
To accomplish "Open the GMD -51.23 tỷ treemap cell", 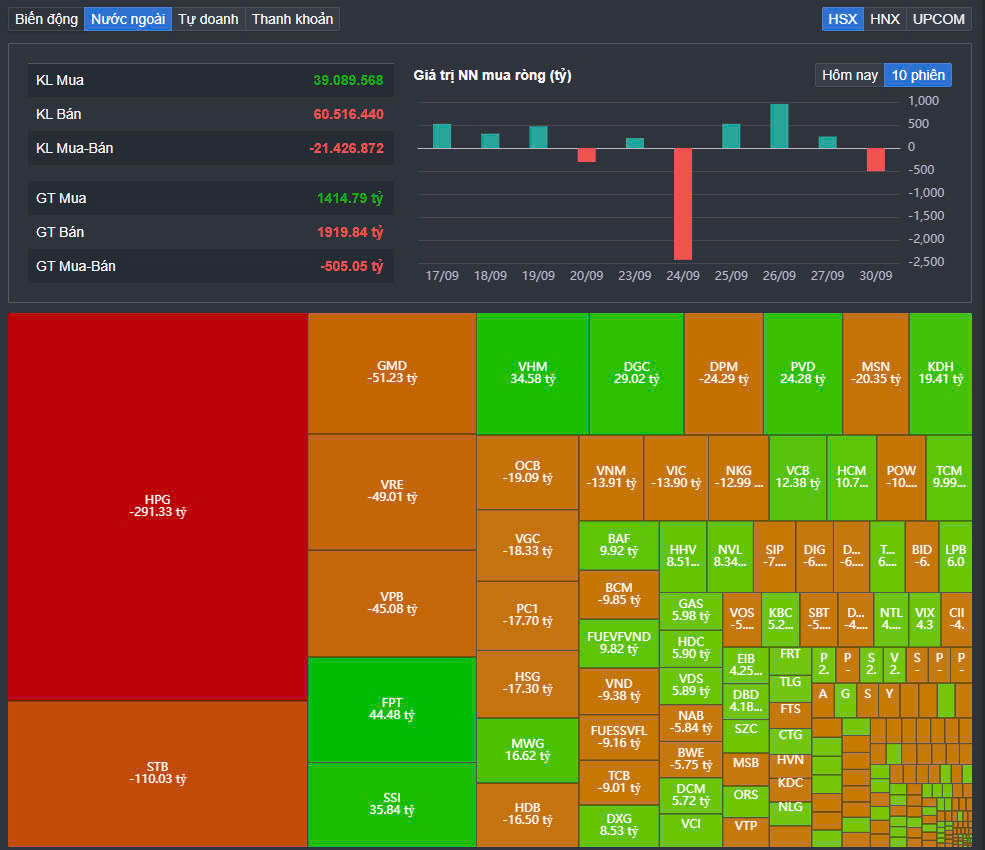I will [x=392, y=373].
